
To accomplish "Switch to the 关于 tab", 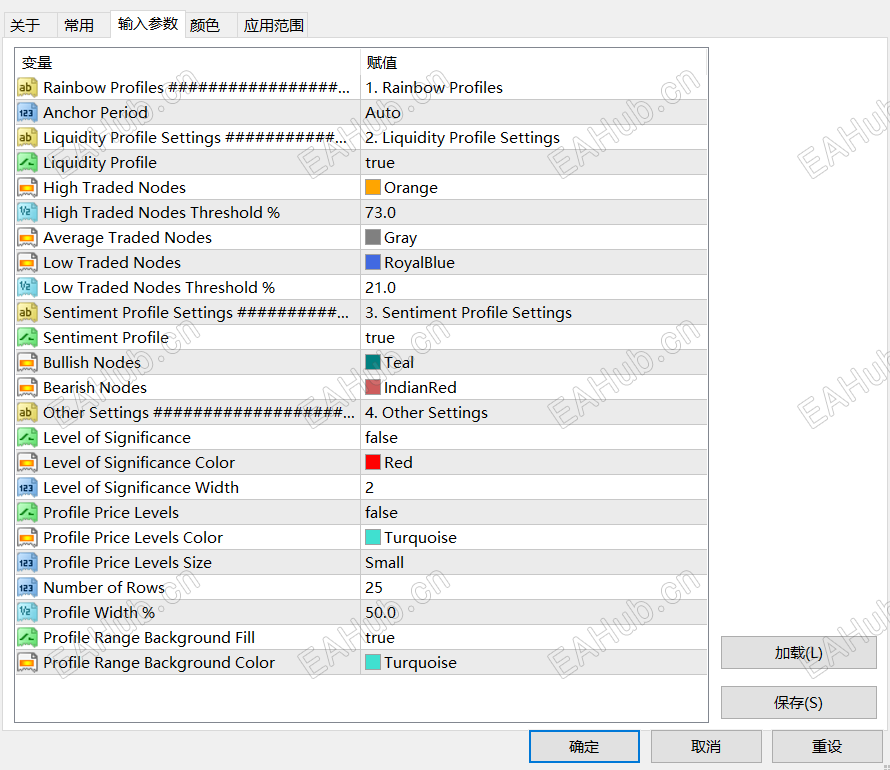I will 30,26.
